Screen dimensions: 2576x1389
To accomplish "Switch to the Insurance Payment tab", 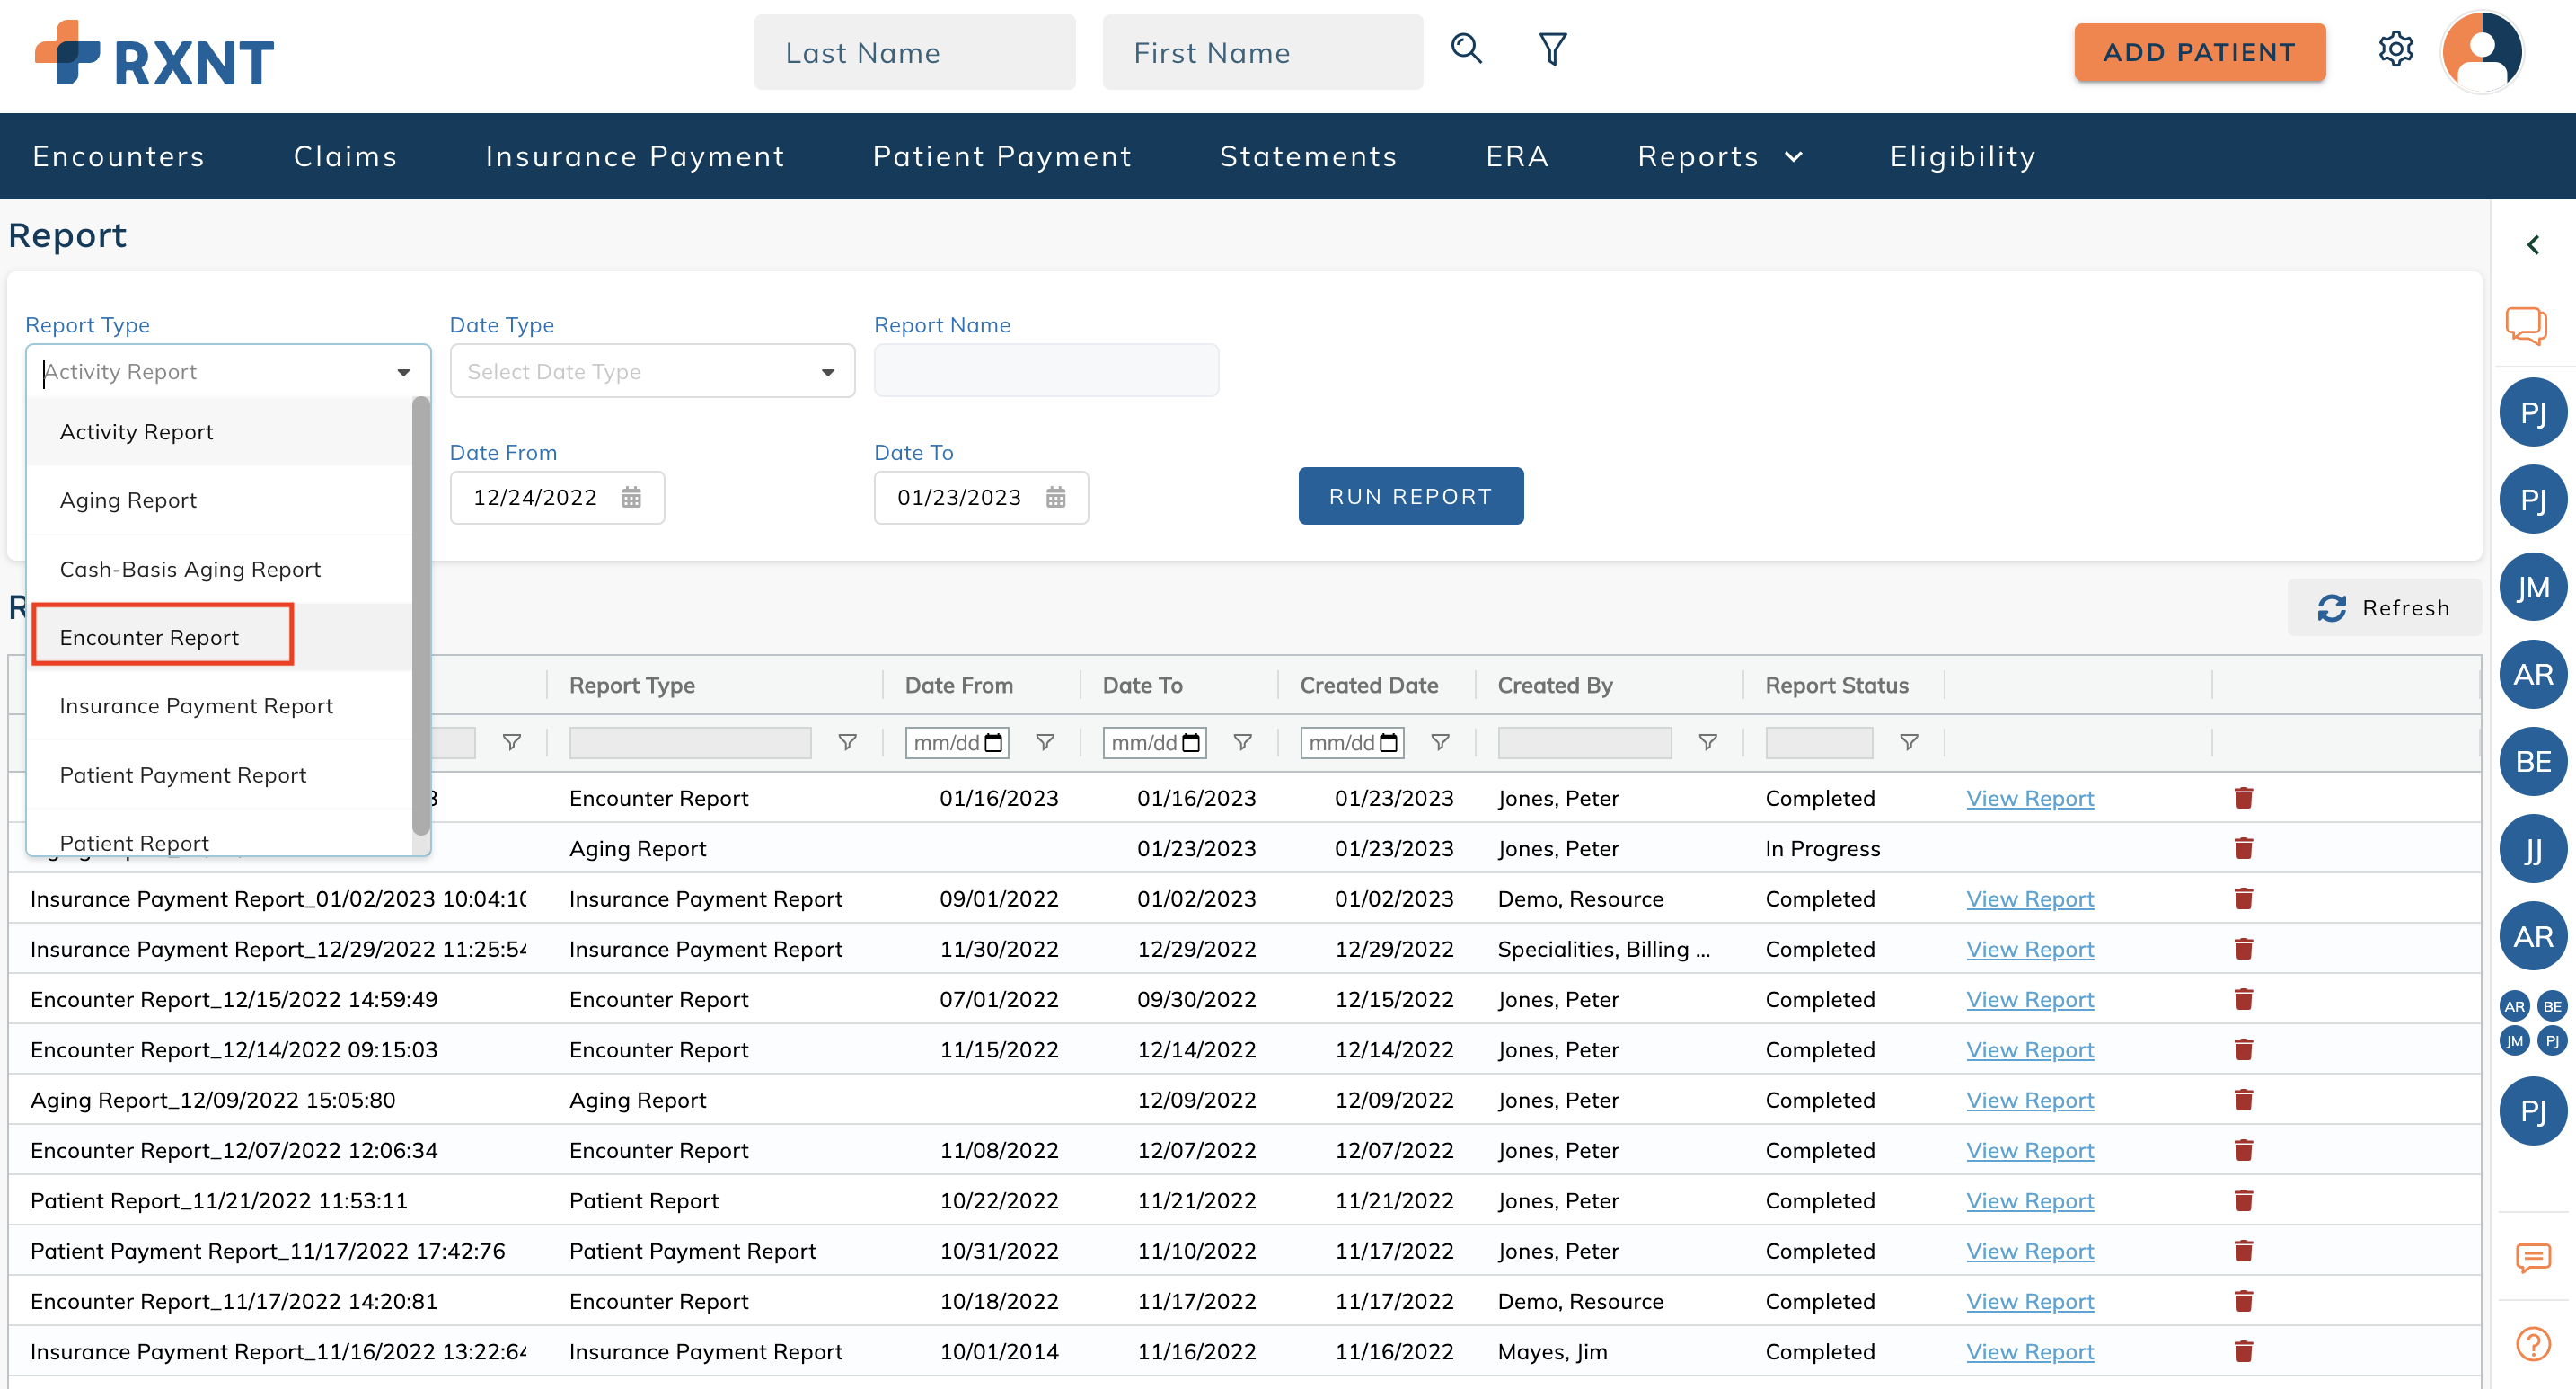I will (634, 156).
